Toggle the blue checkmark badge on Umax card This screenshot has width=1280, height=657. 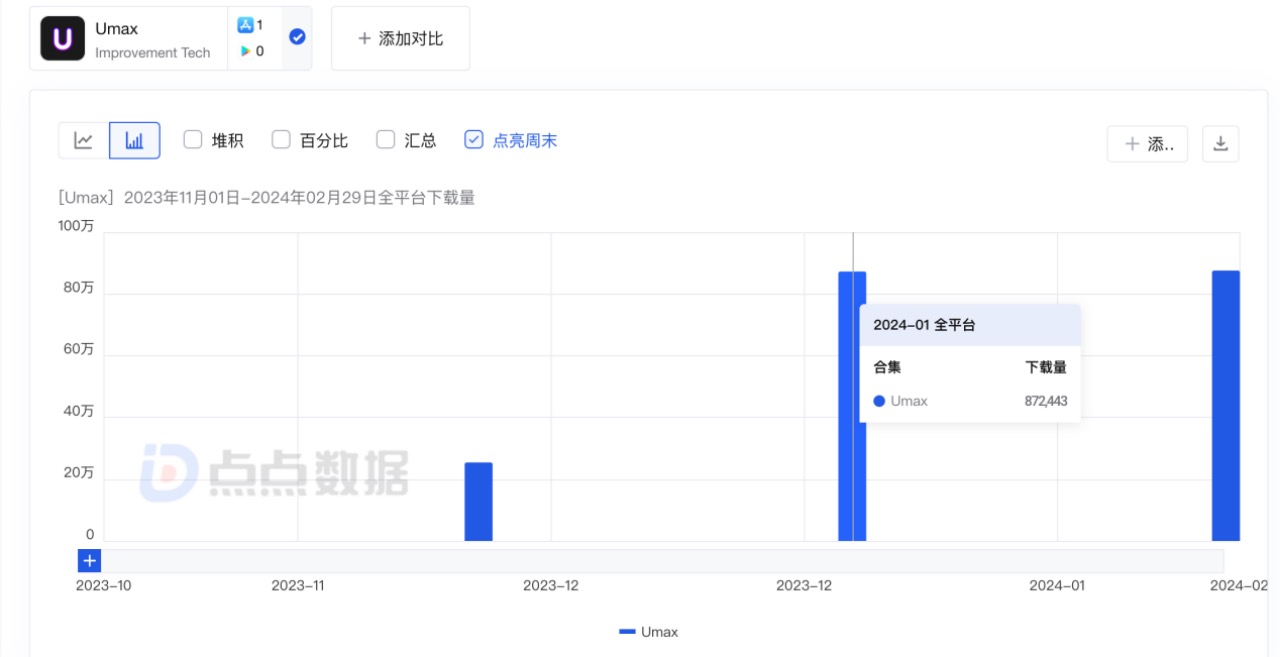pos(297,37)
